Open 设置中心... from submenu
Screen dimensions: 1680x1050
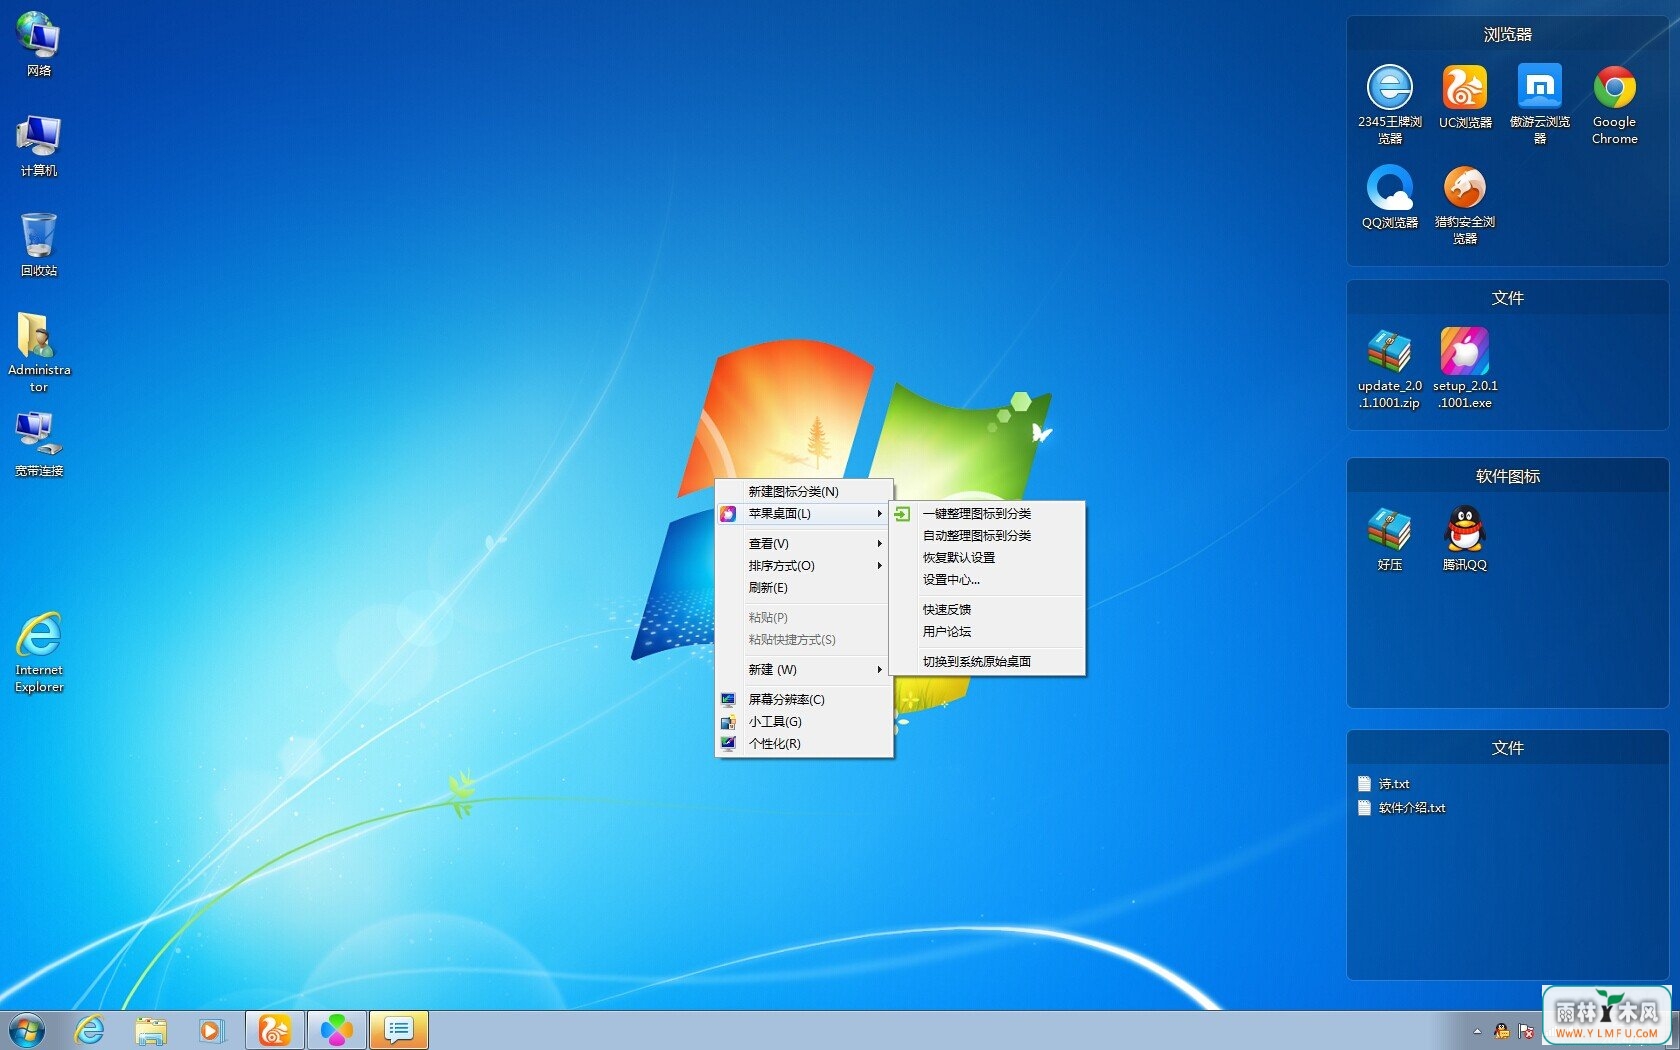(x=987, y=579)
